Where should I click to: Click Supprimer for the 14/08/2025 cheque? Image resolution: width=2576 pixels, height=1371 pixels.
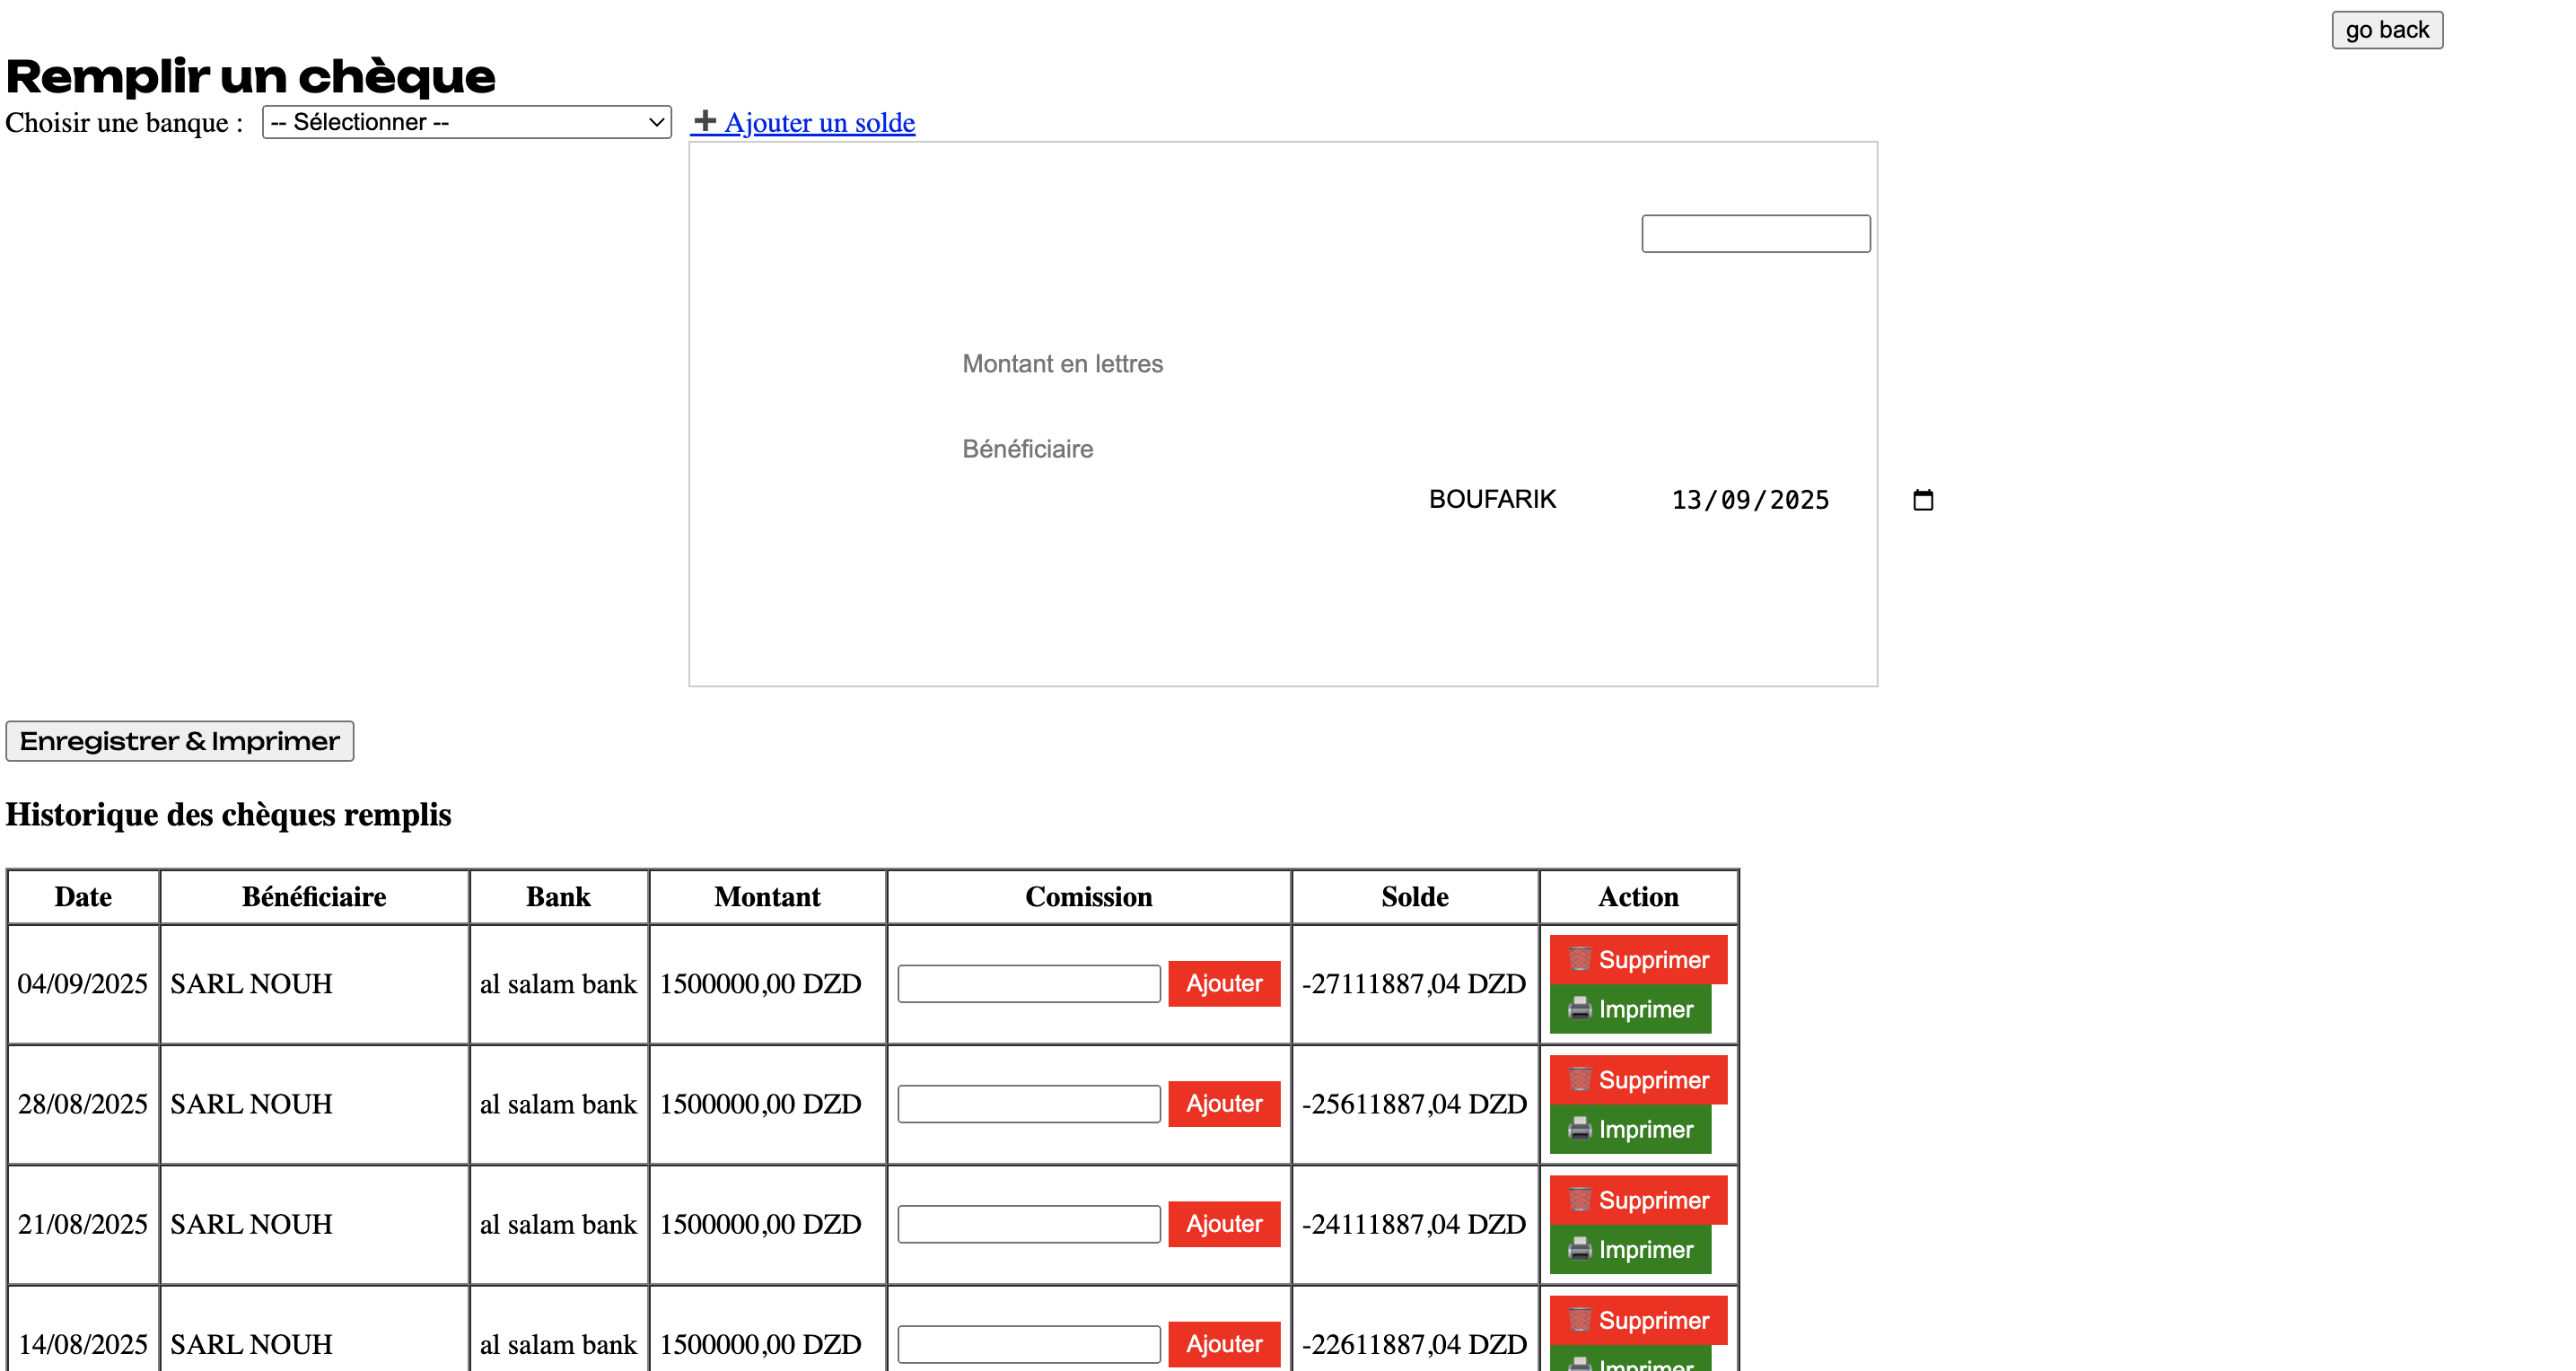pyautogui.click(x=1638, y=1320)
